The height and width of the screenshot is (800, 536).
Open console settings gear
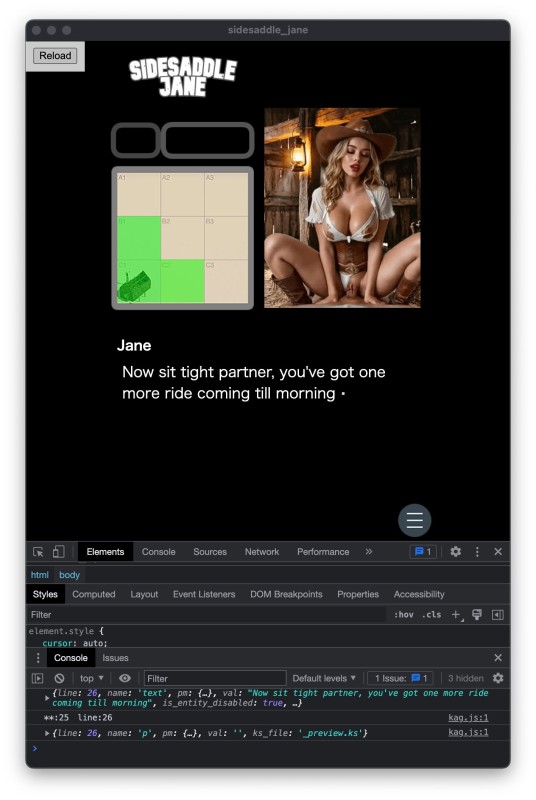click(498, 678)
